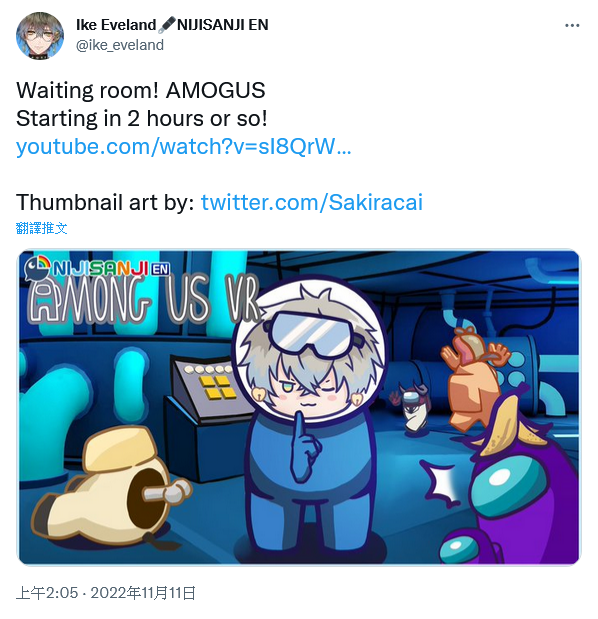Click the small horned crewmate in background

click(412, 409)
